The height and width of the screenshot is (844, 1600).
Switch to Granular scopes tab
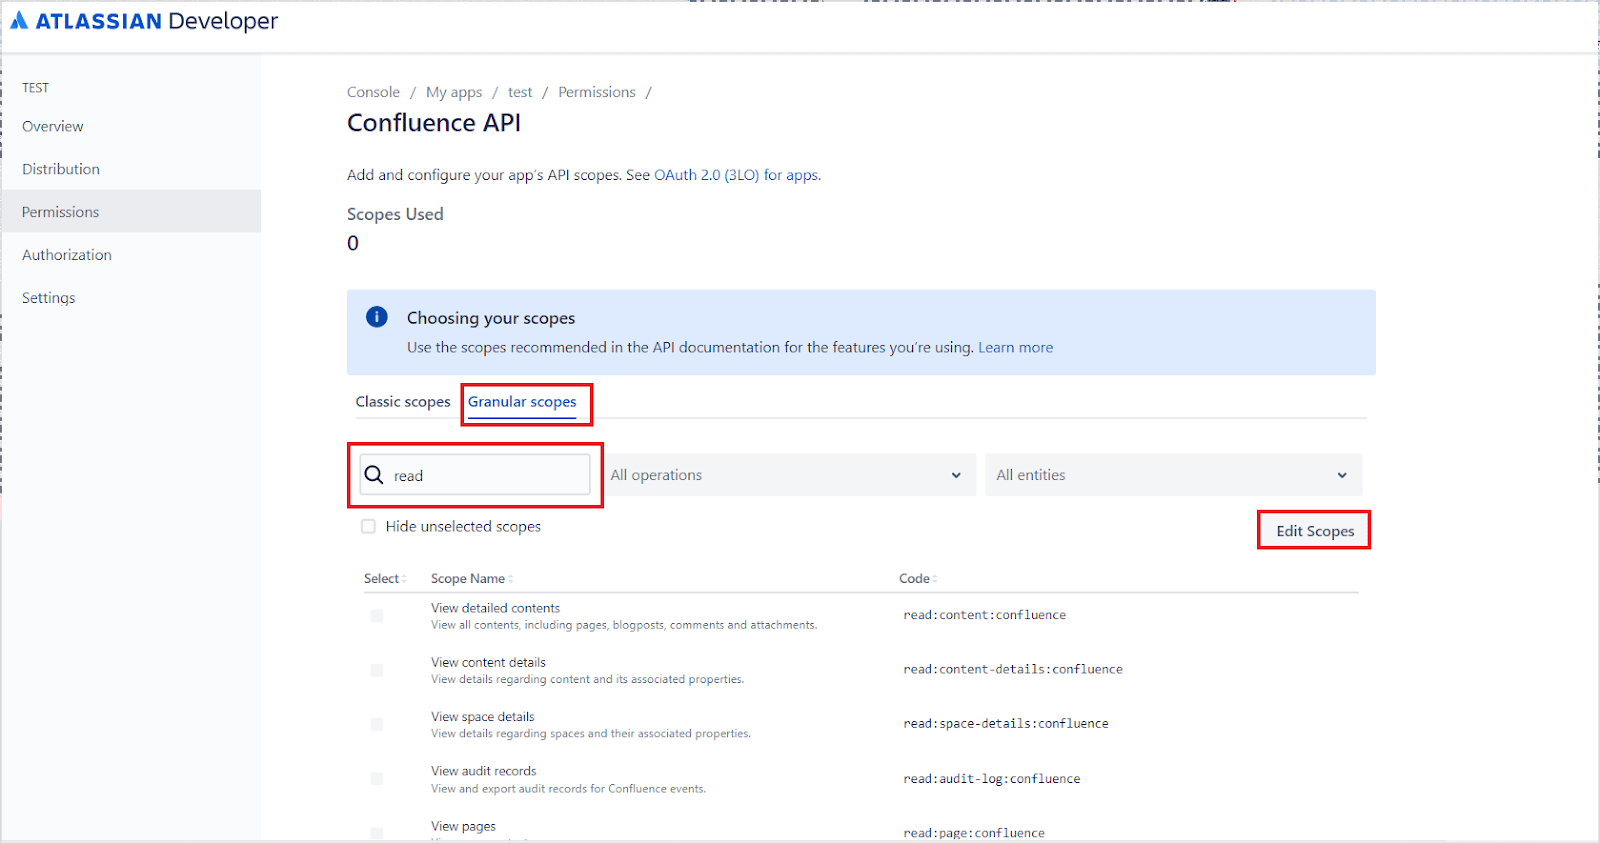click(x=522, y=402)
